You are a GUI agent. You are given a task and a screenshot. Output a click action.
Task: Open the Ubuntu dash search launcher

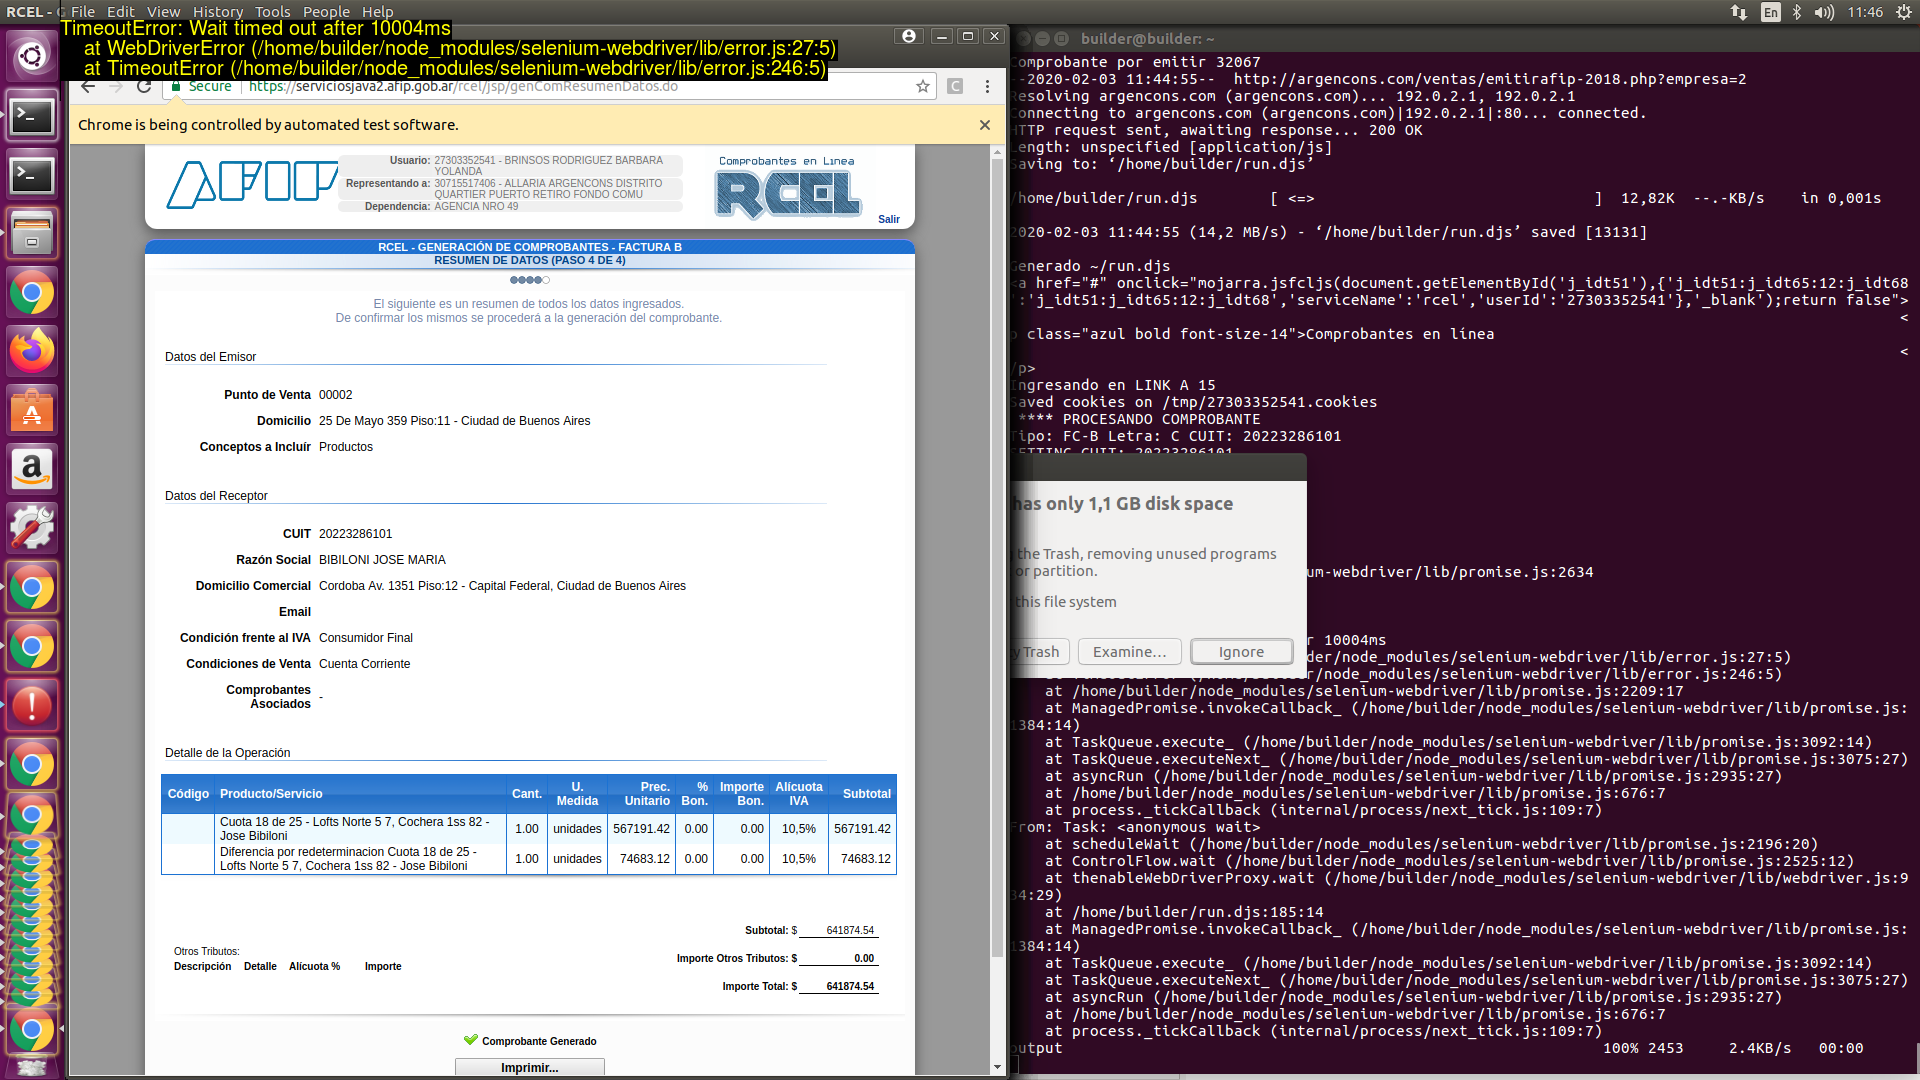(32, 55)
